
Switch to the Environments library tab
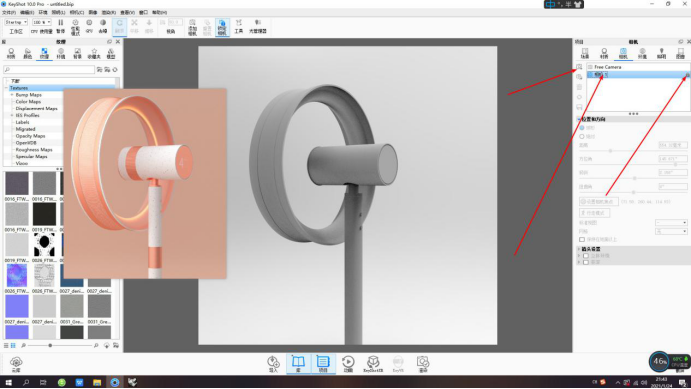[x=61, y=54]
